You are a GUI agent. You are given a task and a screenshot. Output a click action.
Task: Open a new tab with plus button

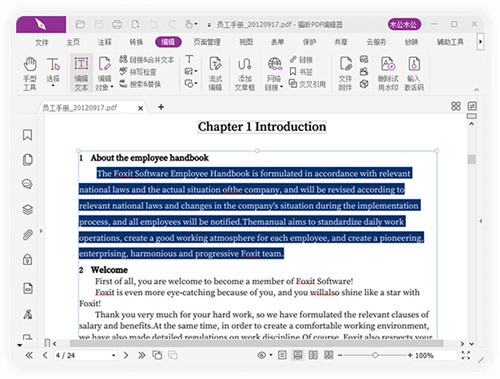[x=161, y=107]
